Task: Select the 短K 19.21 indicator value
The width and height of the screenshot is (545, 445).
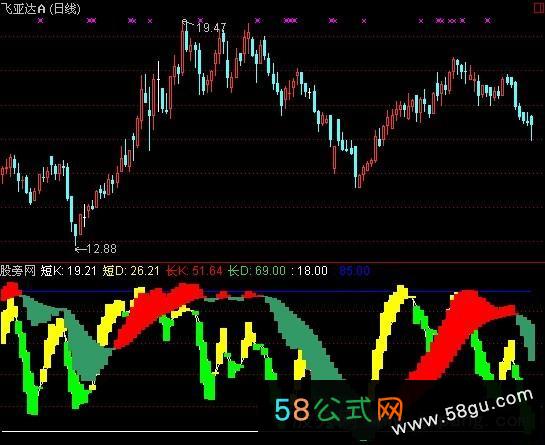Action: tap(68, 270)
